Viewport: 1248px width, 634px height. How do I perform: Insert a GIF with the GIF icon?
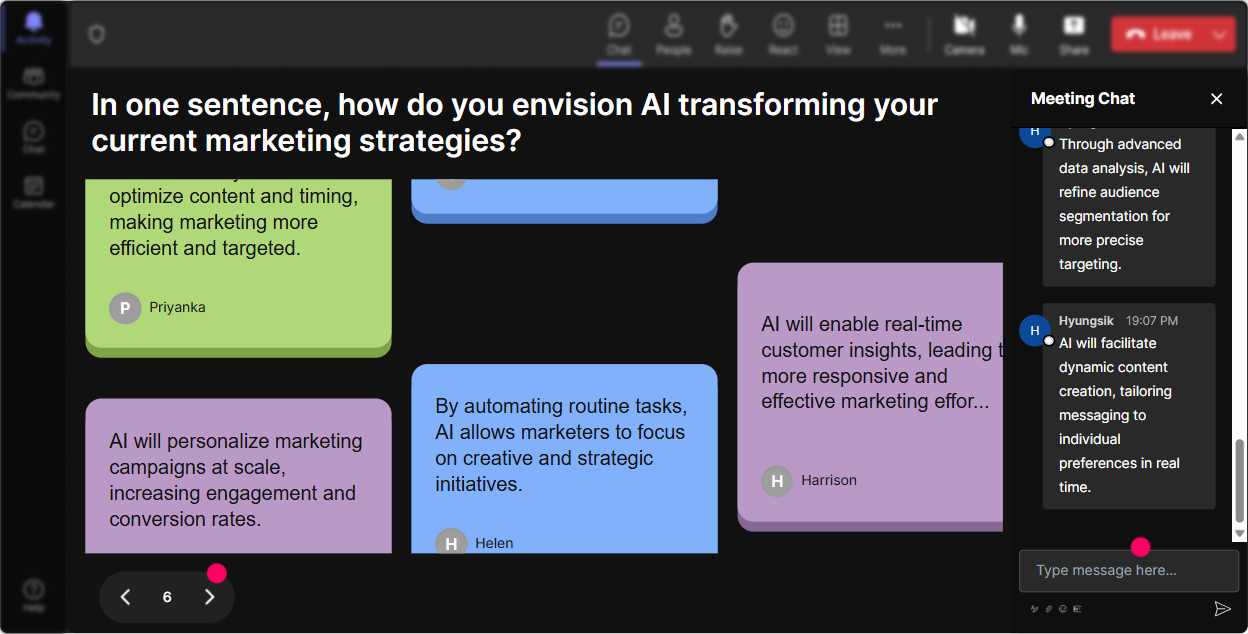click(1077, 608)
